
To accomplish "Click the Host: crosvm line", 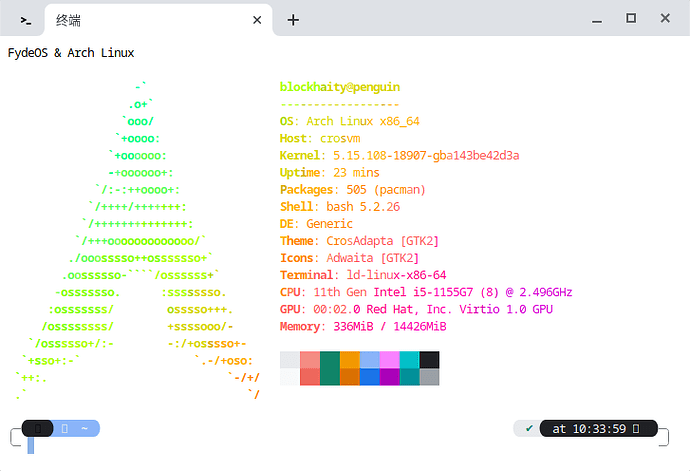I will click(x=320, y=139).
